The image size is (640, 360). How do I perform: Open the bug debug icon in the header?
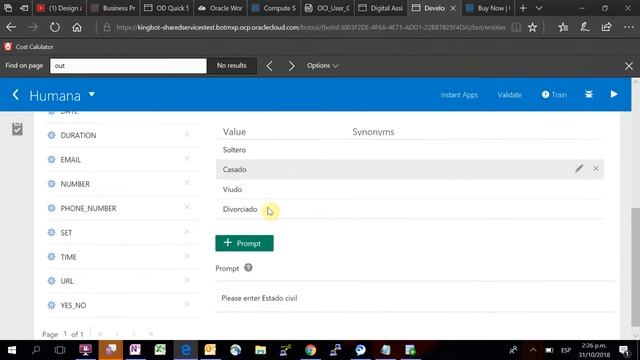pyautogui.click(x=589, y=94)
